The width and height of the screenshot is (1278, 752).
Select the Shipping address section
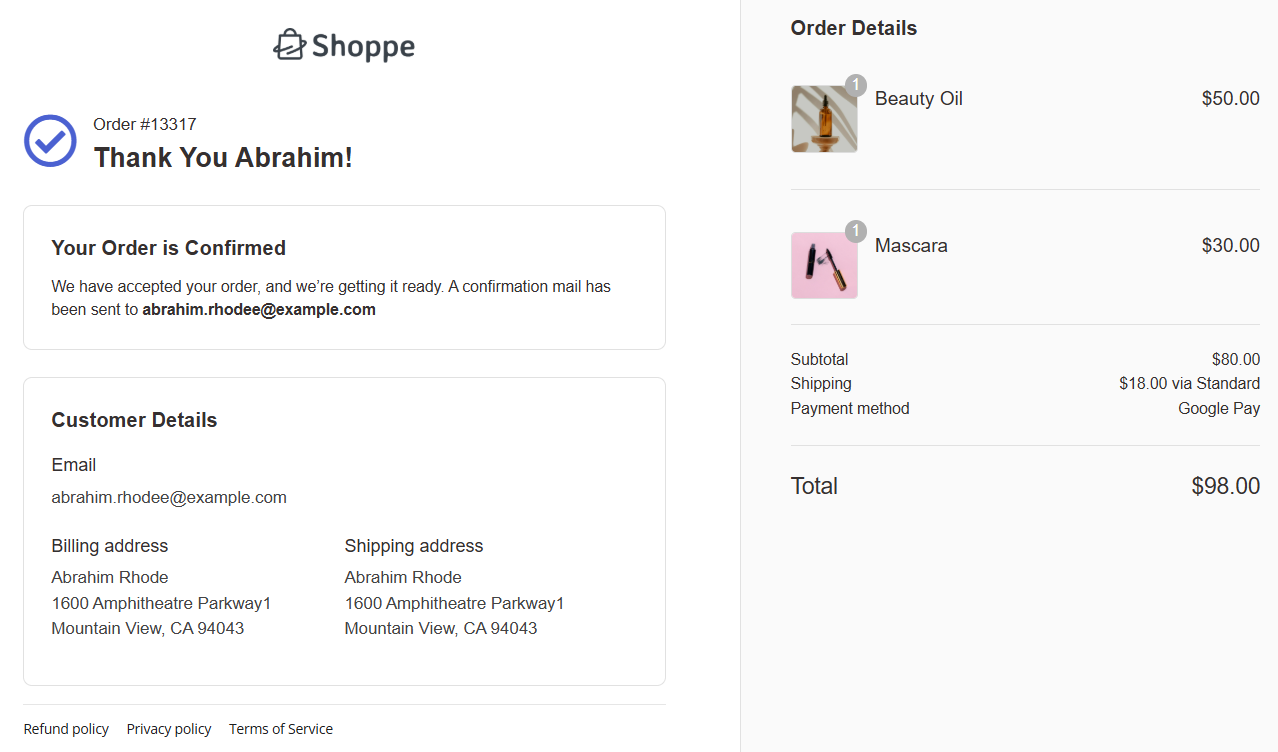click(x=413, y=545)
